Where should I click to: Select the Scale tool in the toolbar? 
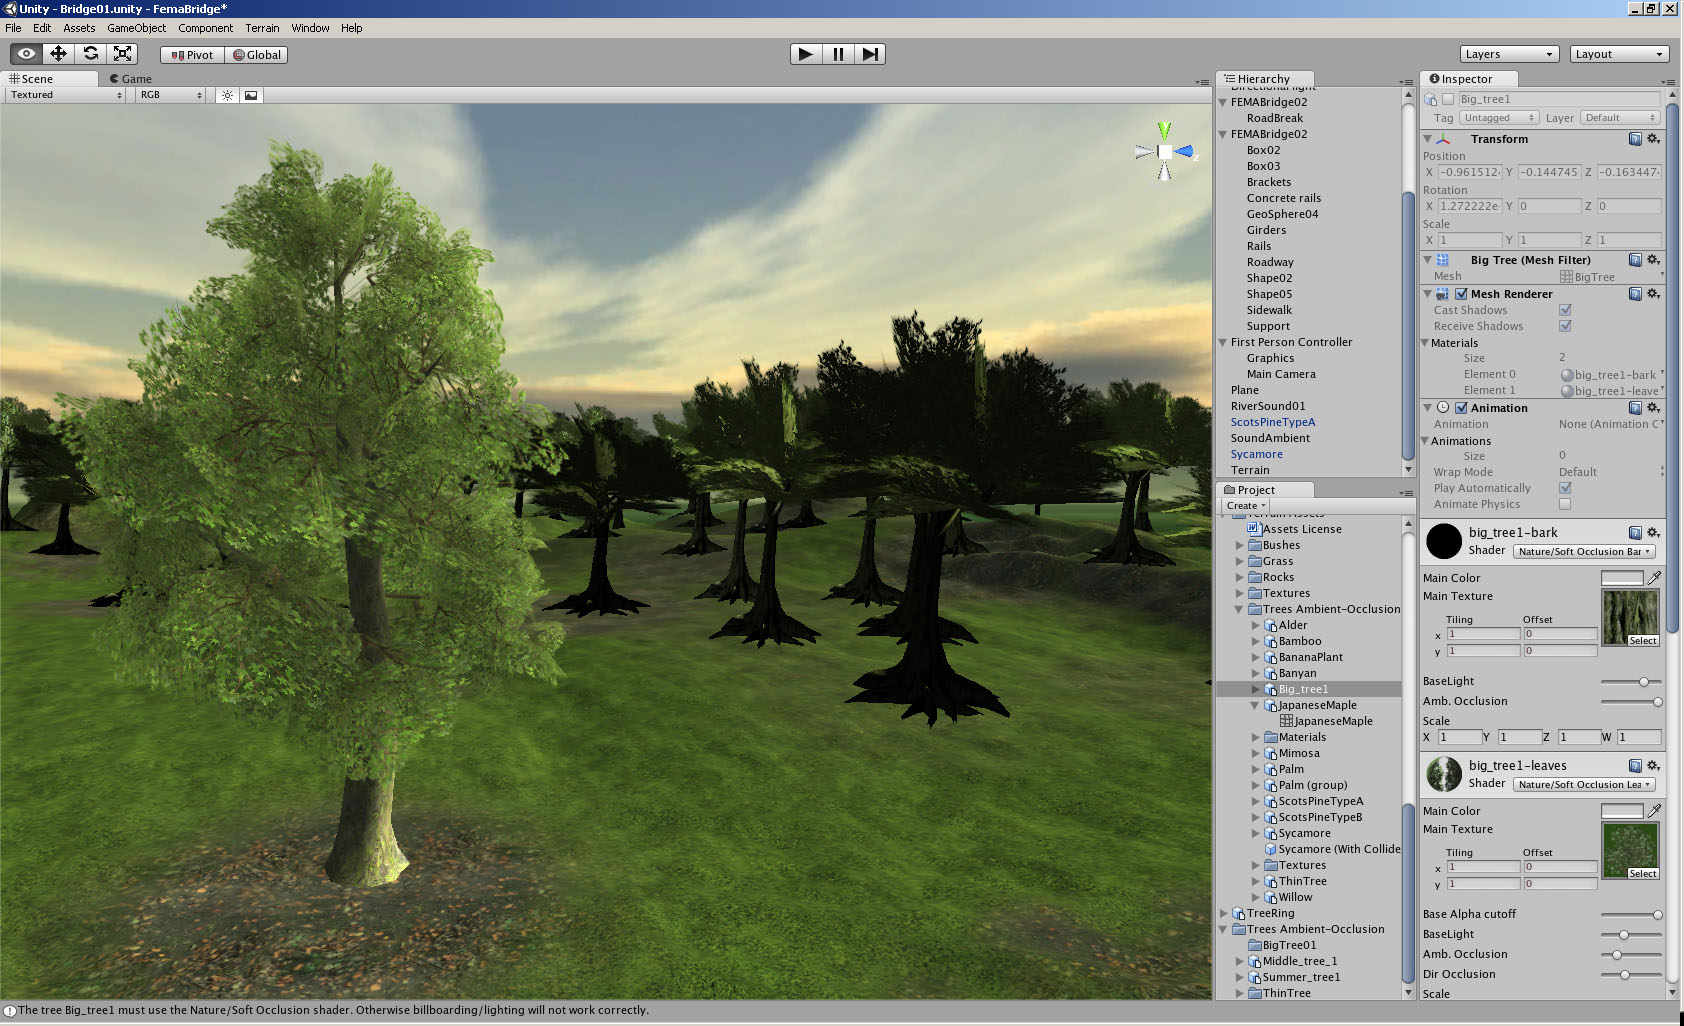tap(123, 54)
